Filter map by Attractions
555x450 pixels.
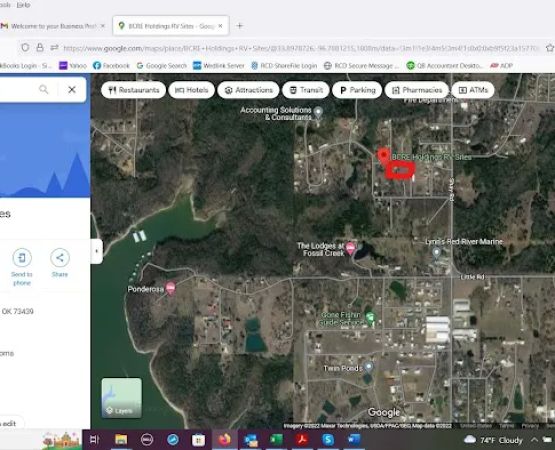pyautogui.click(x=248, y=90)
